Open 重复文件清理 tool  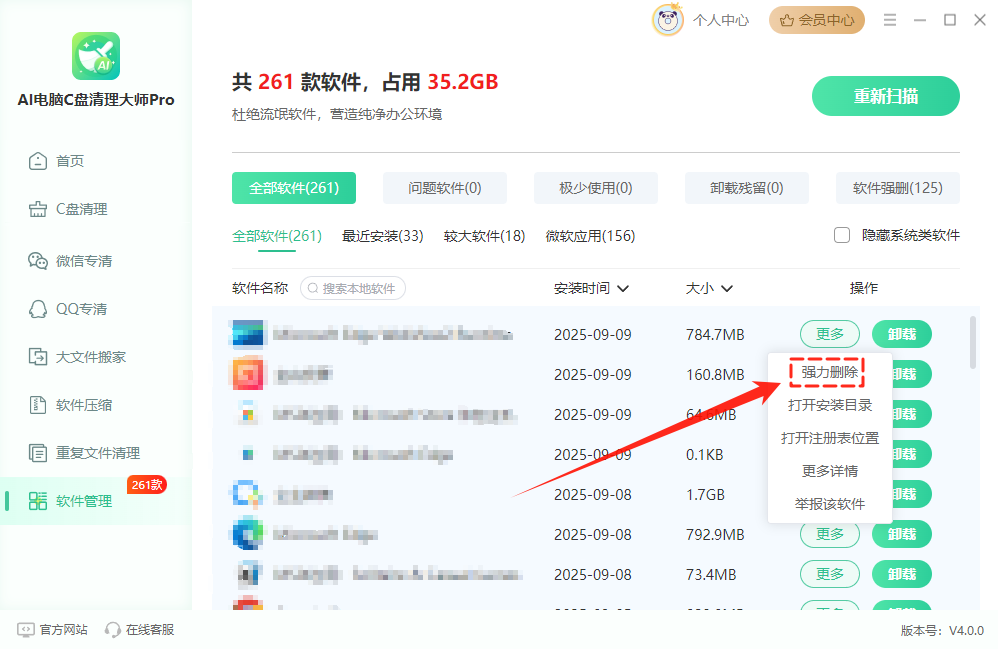(84, 453)
